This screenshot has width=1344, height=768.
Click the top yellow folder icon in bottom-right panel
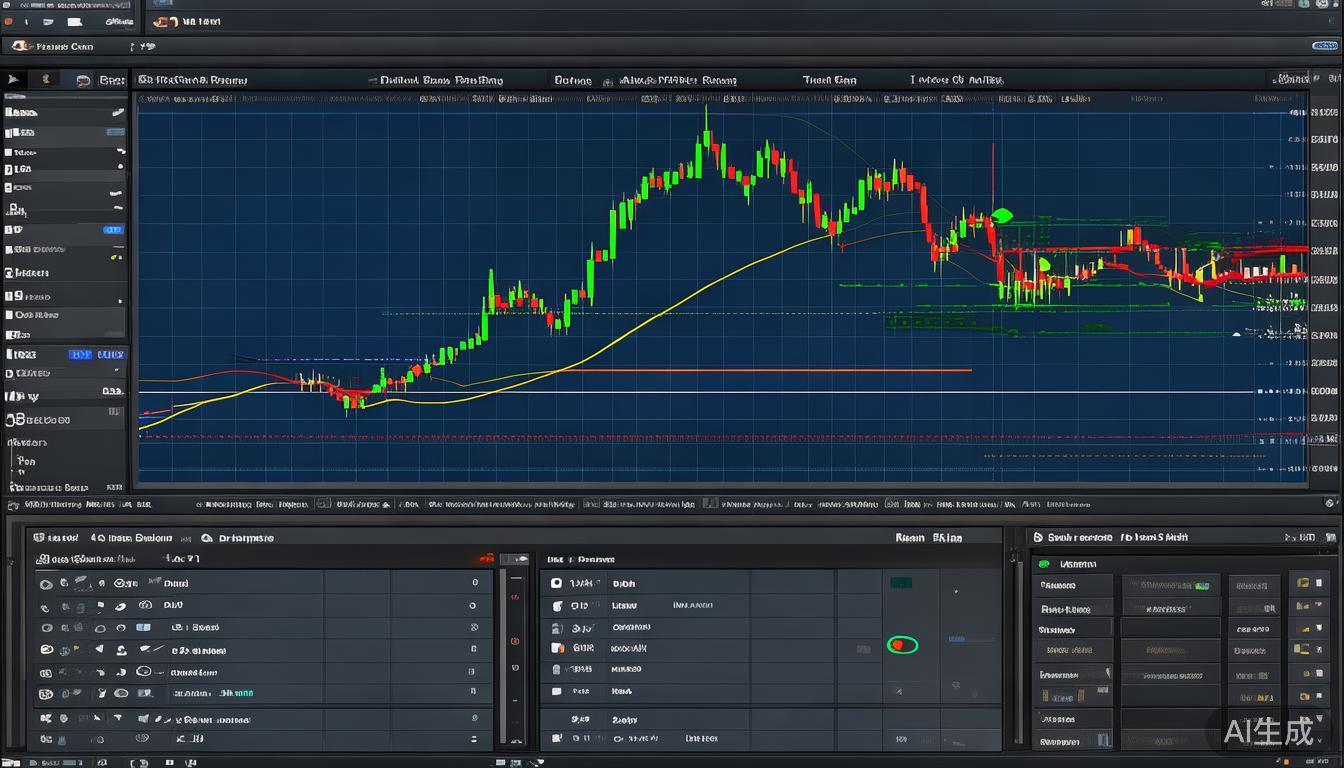point(1303,582)
